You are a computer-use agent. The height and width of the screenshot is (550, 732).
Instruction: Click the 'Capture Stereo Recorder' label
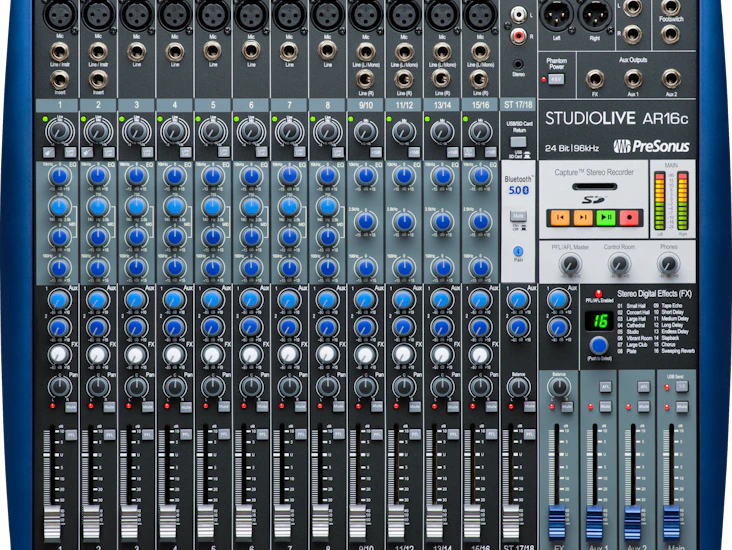594,172
